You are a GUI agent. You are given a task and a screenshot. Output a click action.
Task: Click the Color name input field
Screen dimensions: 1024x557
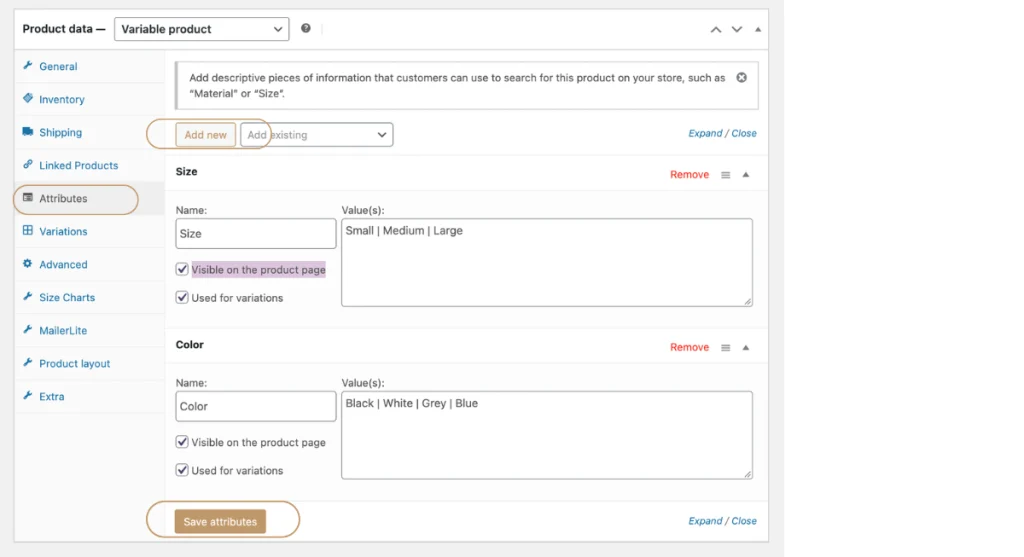pyautogui.click(x=255, y=406)
